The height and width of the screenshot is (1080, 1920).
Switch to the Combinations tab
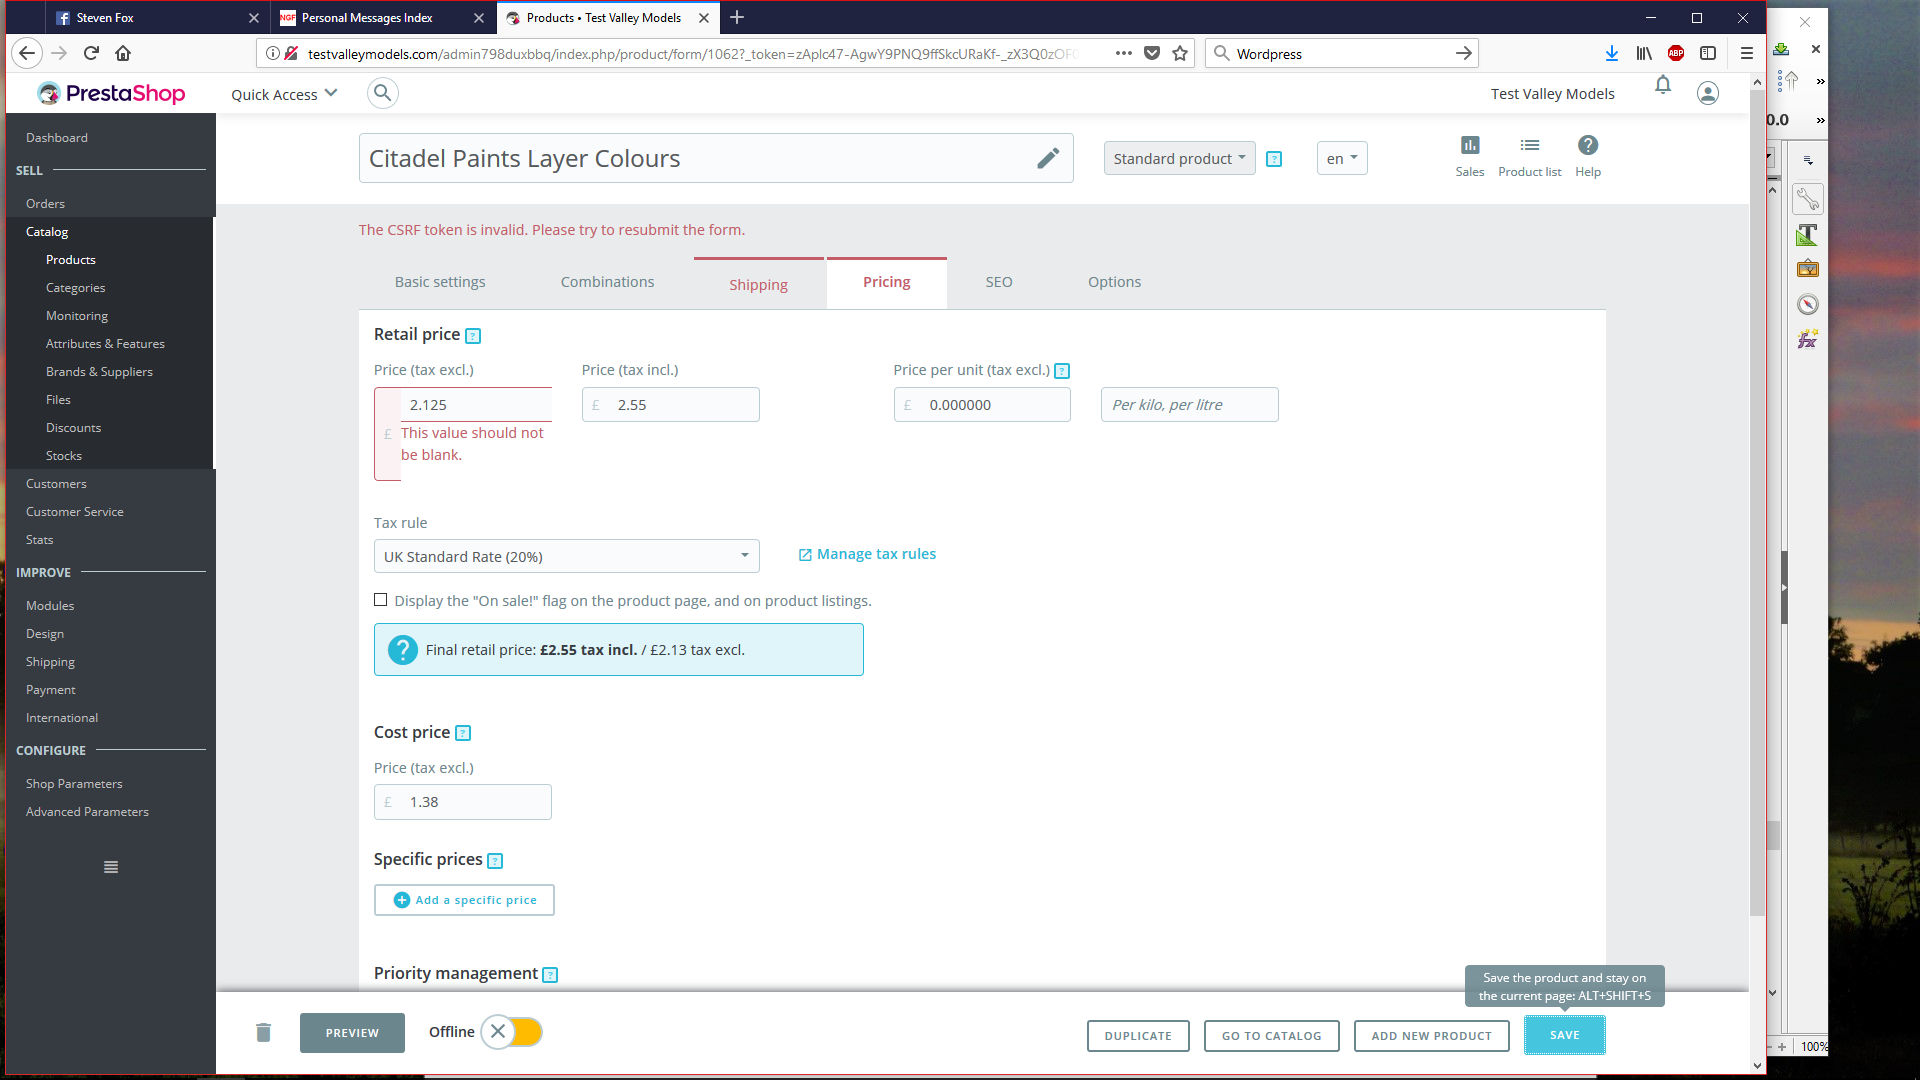tap(607, 283)
